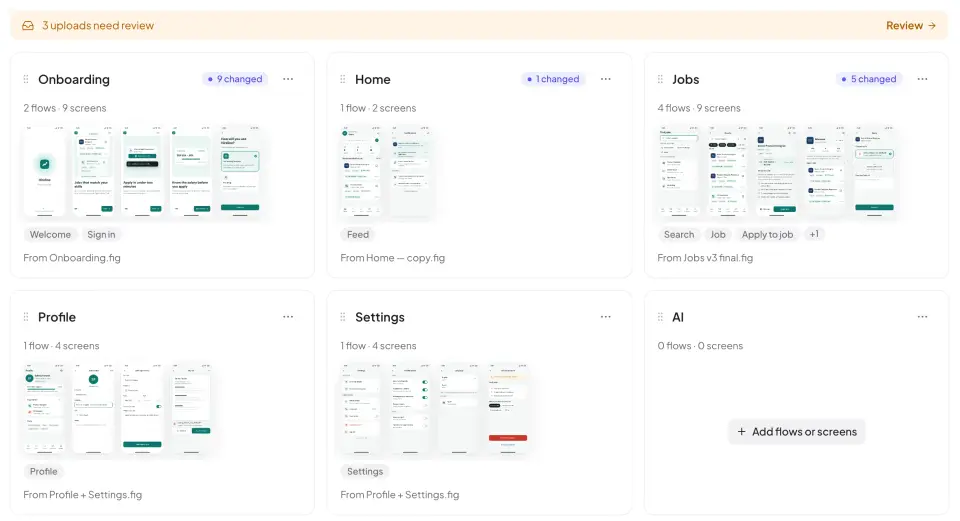Open the Home card's more options menu

[606, 79]
